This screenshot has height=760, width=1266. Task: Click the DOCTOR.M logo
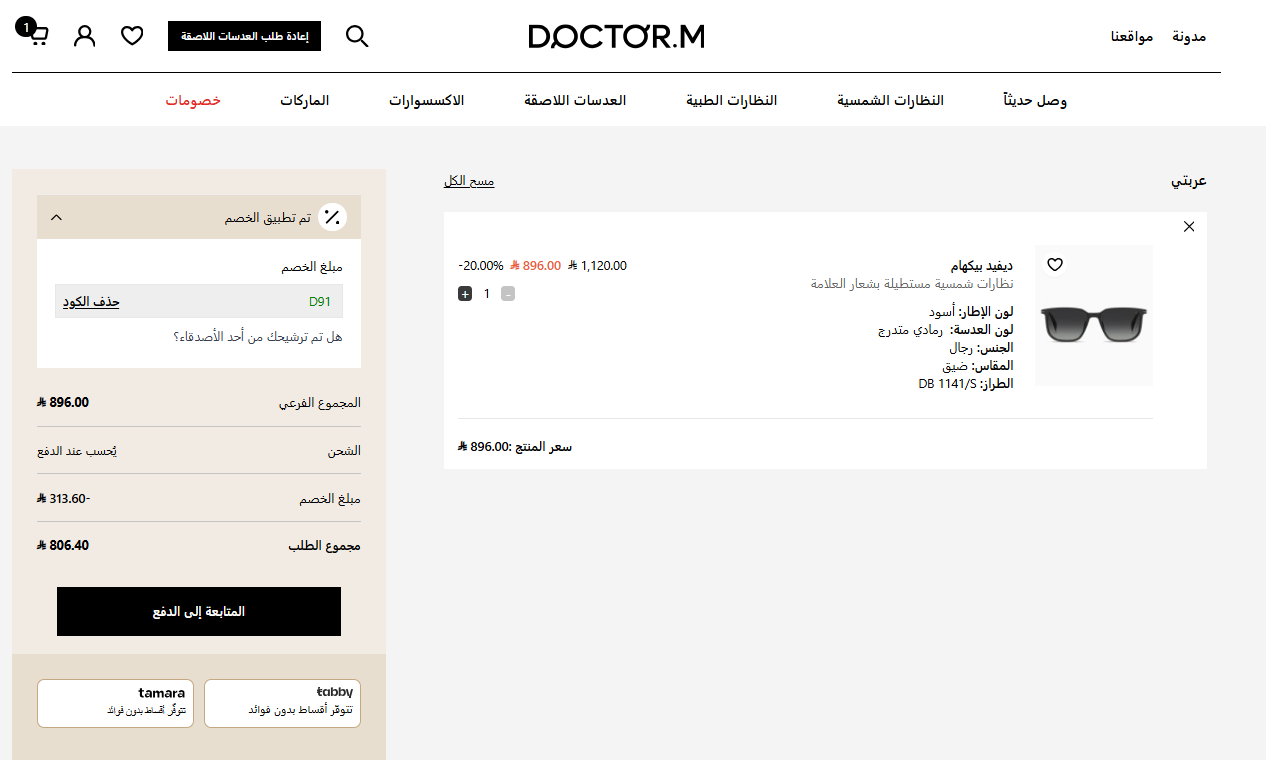(x=616, y=37)
